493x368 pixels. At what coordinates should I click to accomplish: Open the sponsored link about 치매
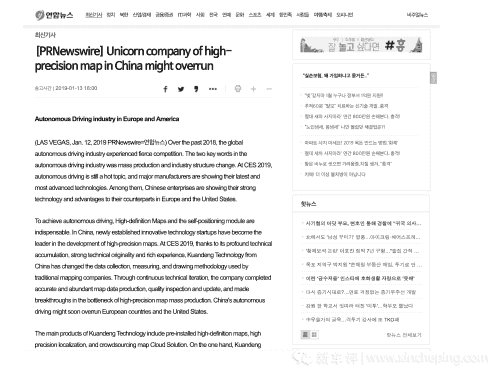point(335,174)
